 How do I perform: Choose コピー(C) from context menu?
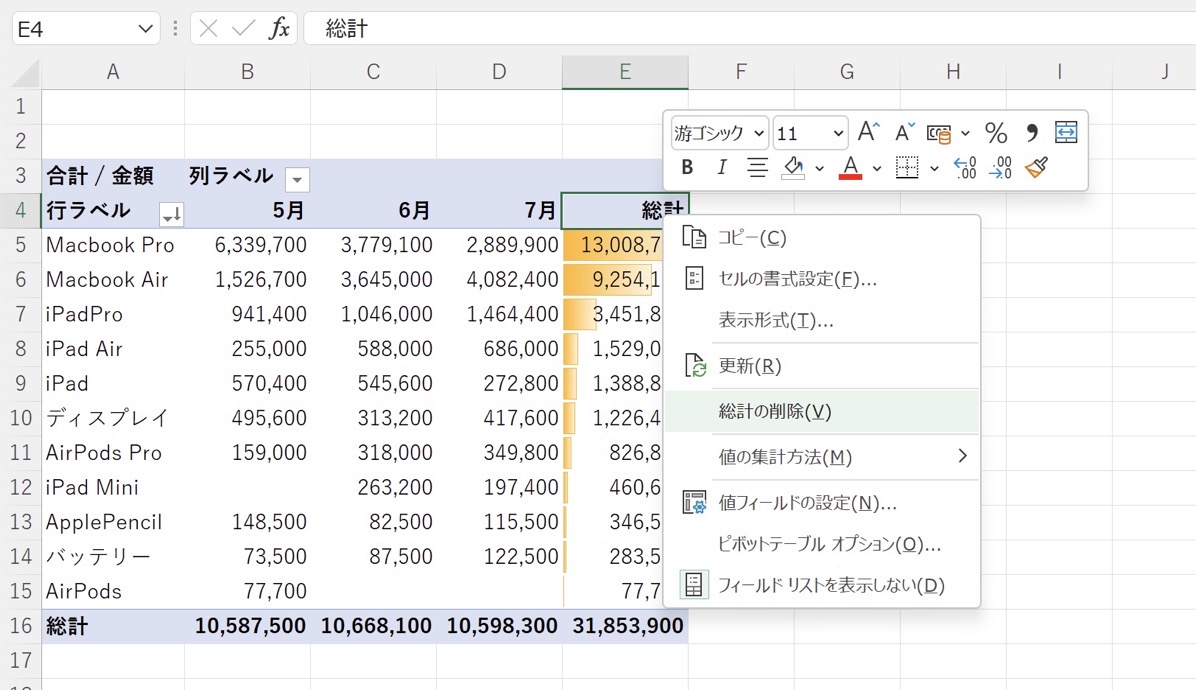pos(821,237)
